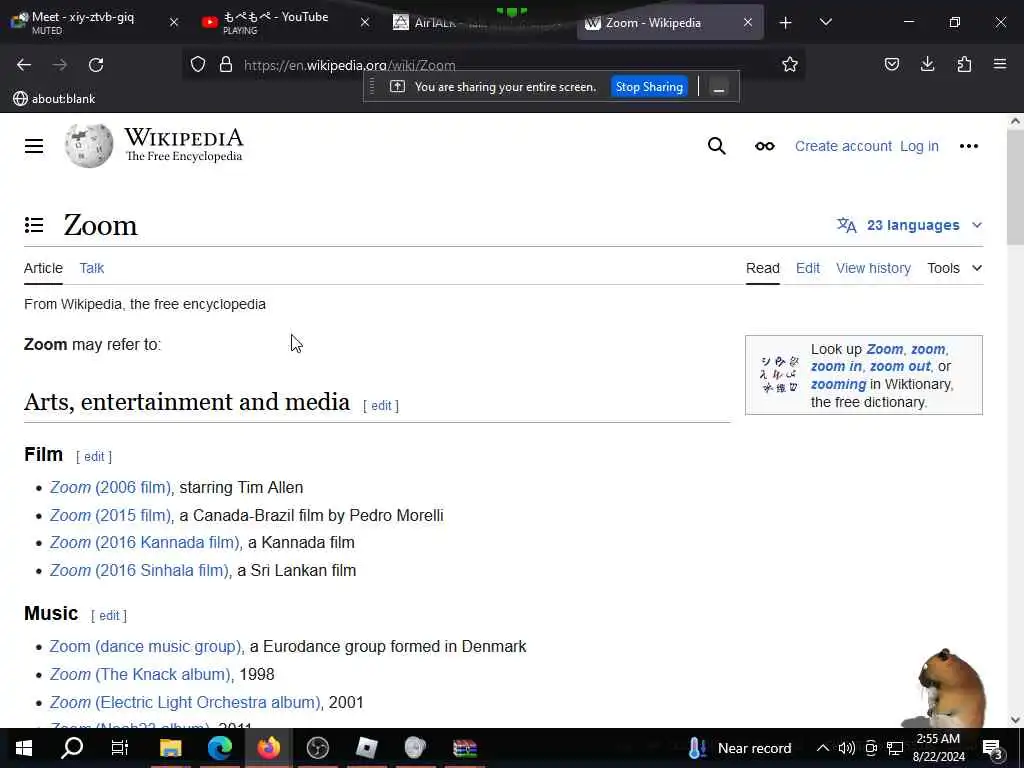Open the appearance glasses icon

pyautogui.click(x=765, y=146)
